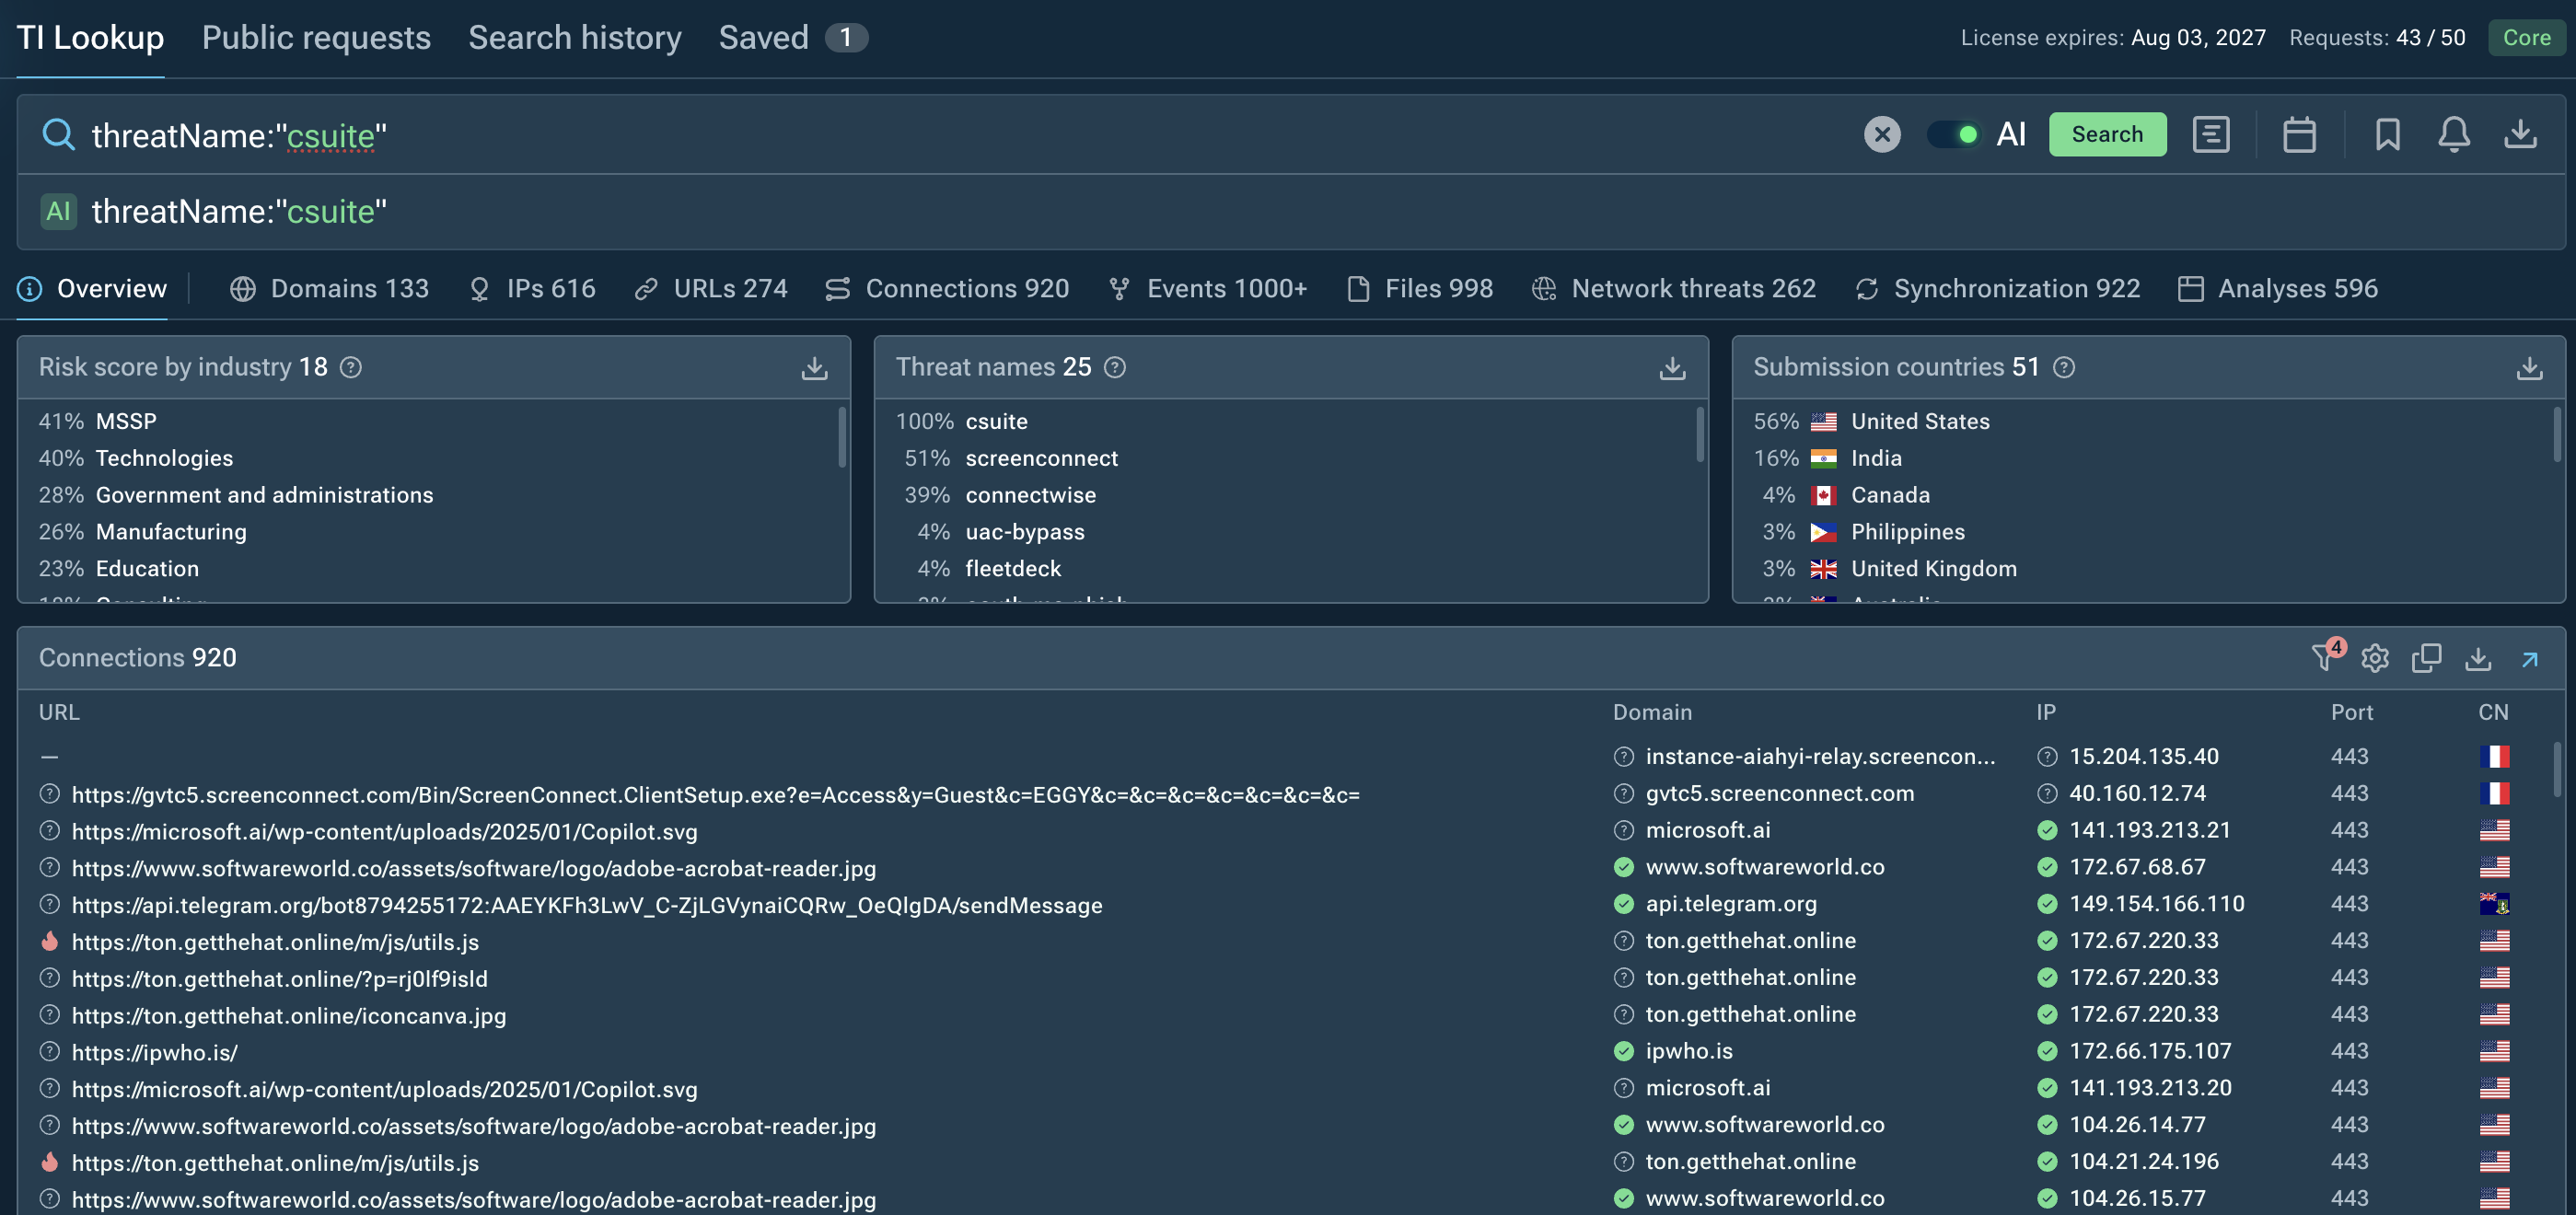Toggle the AI search switch
Image resolution: width=2576 pixels, height=1215 pixels.
tap(1953, 134)
